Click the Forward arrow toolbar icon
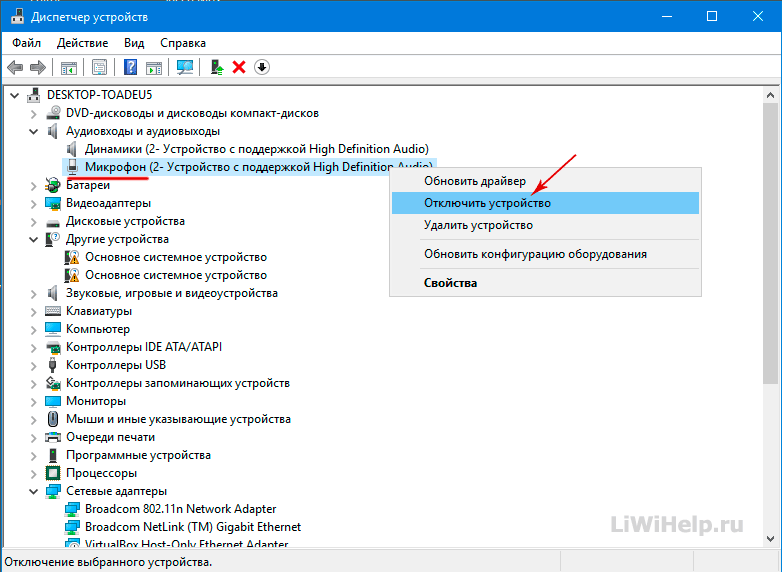The height and width of the screenshot is (572, 782). click(x=37, y=67)
